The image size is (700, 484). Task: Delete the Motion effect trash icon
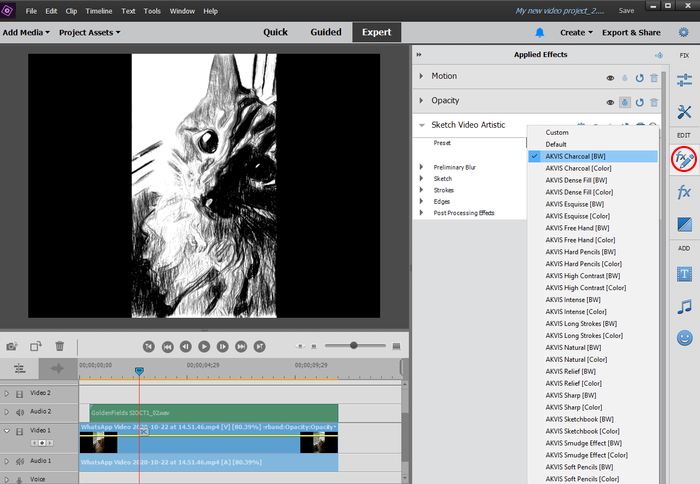pyautogui.click(x=654, y=78)
